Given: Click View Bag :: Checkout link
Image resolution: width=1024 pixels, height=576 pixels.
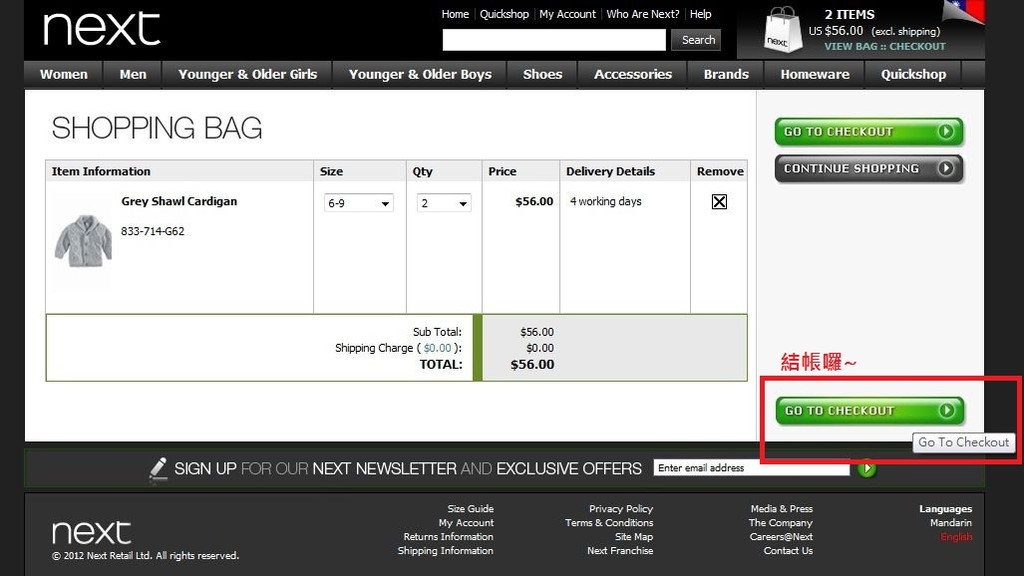Looking at the screenshot, I should click(885, 46).
